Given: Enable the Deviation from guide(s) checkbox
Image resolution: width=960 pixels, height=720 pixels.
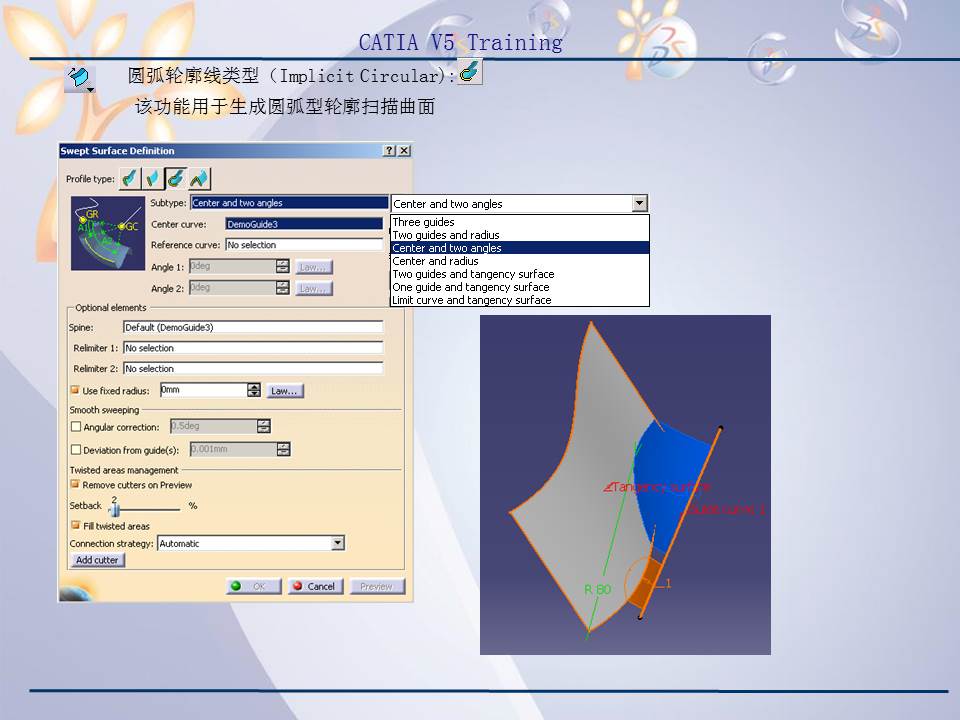Looking at the screenshot, I should click(x=75, y=448).
